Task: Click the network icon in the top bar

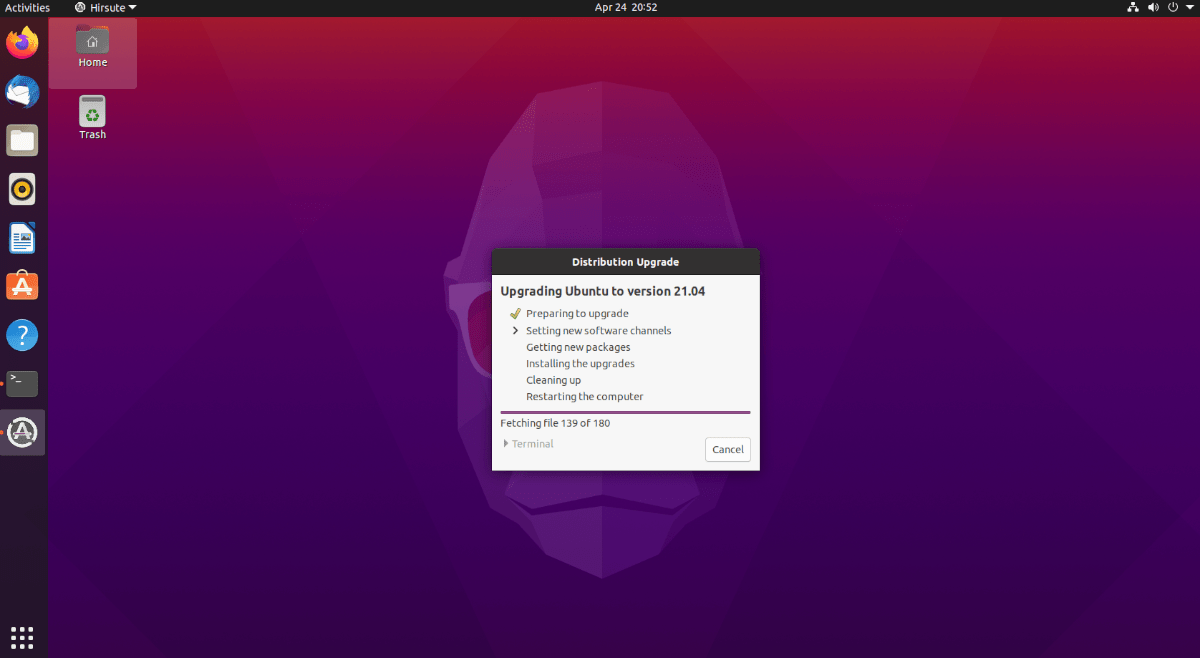Action: tap(1133, 7)
